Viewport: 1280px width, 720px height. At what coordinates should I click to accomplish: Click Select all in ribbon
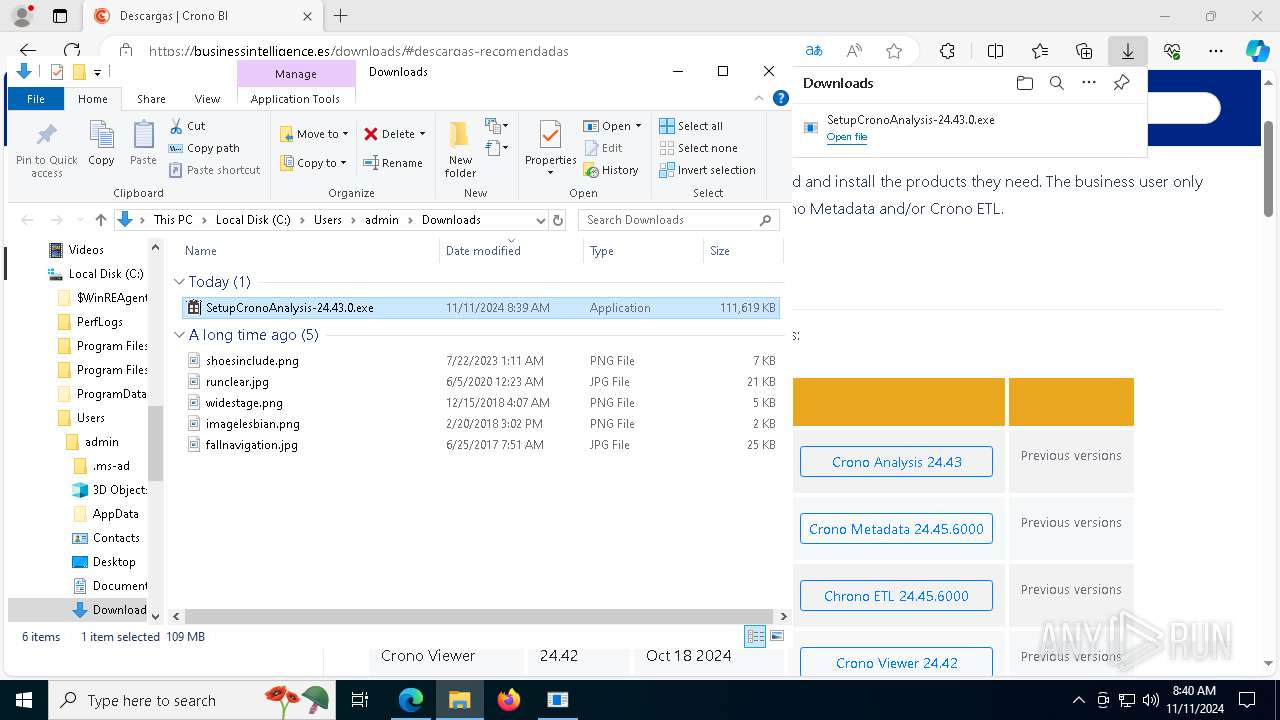click(x=691, y=126)
